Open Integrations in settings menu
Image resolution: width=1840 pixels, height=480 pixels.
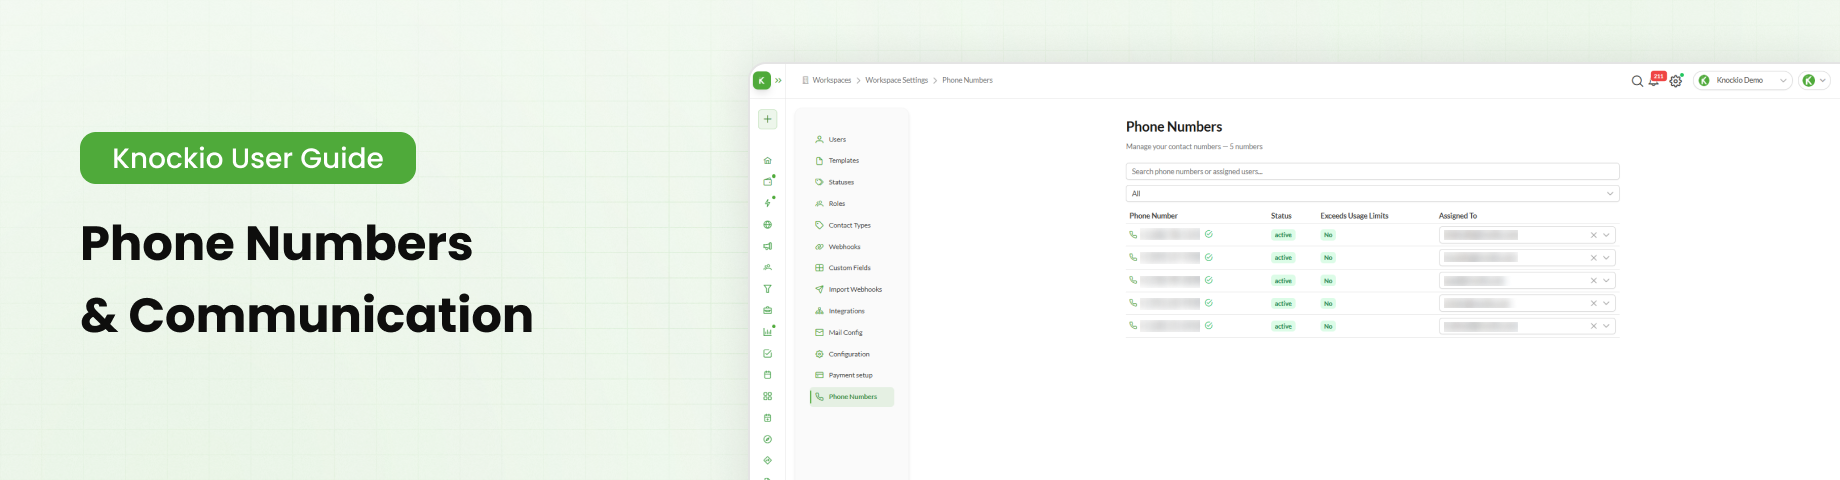pyautogui.click(x=852, y=311)
